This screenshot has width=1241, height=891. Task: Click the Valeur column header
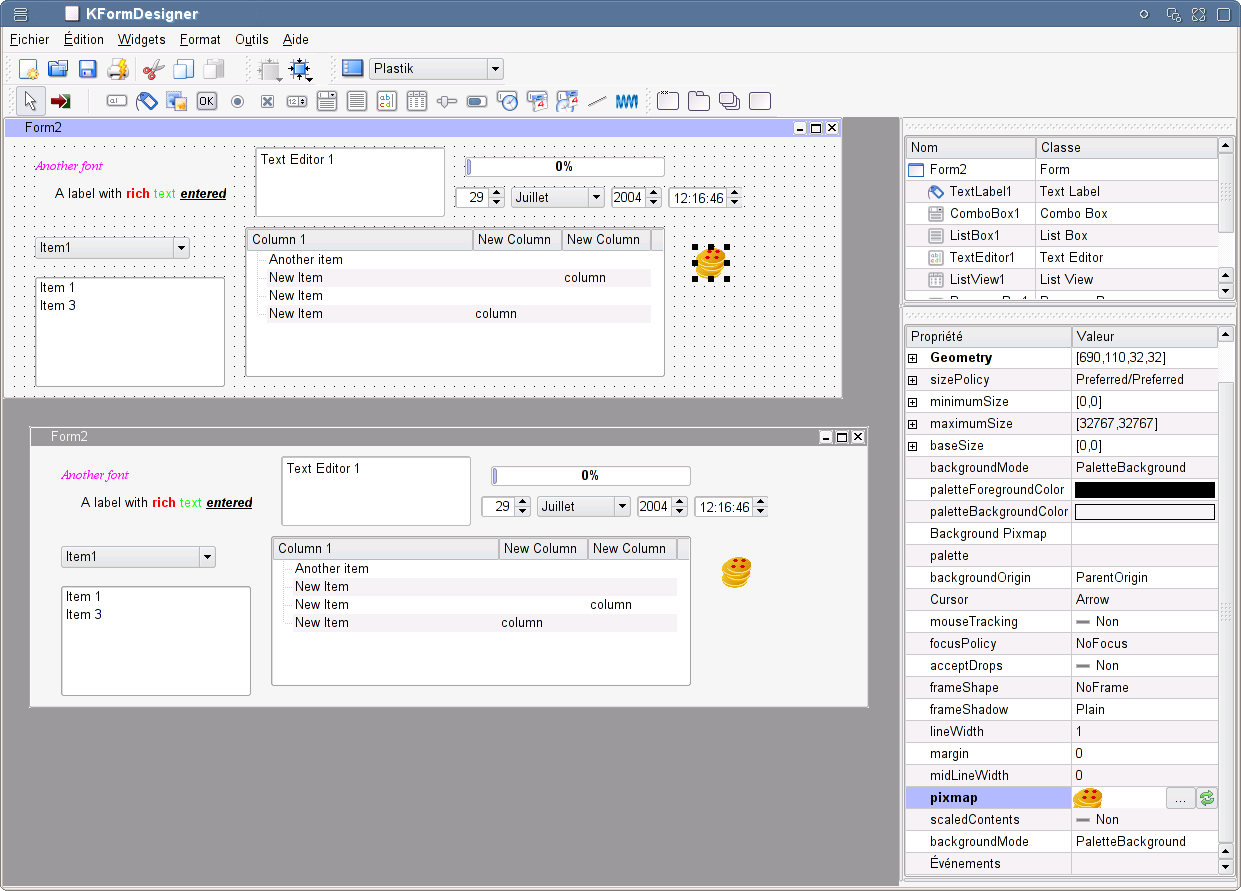click(1144, 336)
